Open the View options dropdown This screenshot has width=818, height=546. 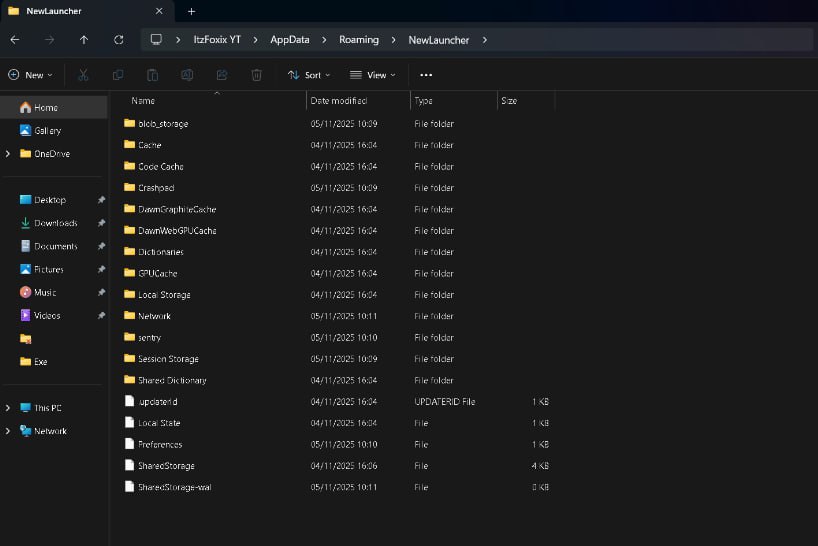click(x=373, y=75)
